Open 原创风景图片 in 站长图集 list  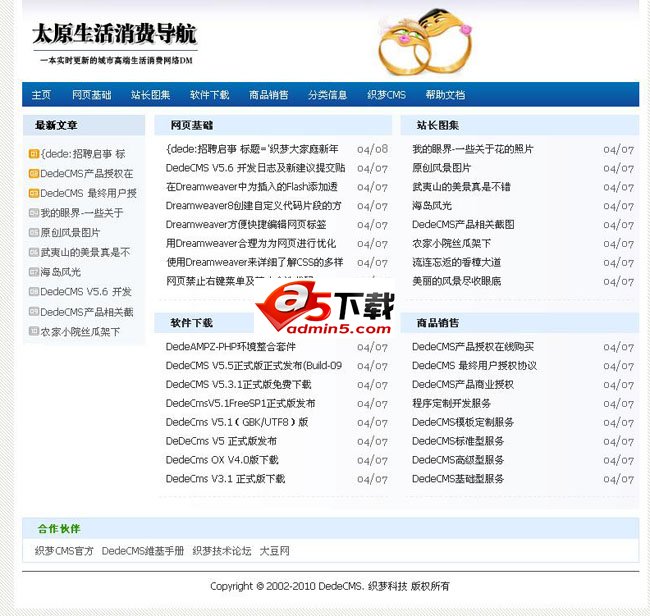pyautogui.click(x=441, y=168)
